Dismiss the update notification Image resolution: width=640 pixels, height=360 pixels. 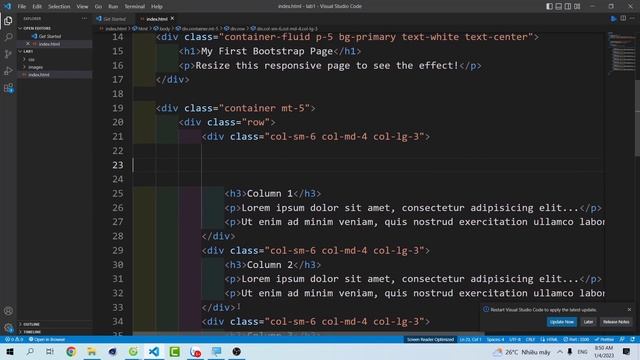pyautogui.click(x=629, y=309)
